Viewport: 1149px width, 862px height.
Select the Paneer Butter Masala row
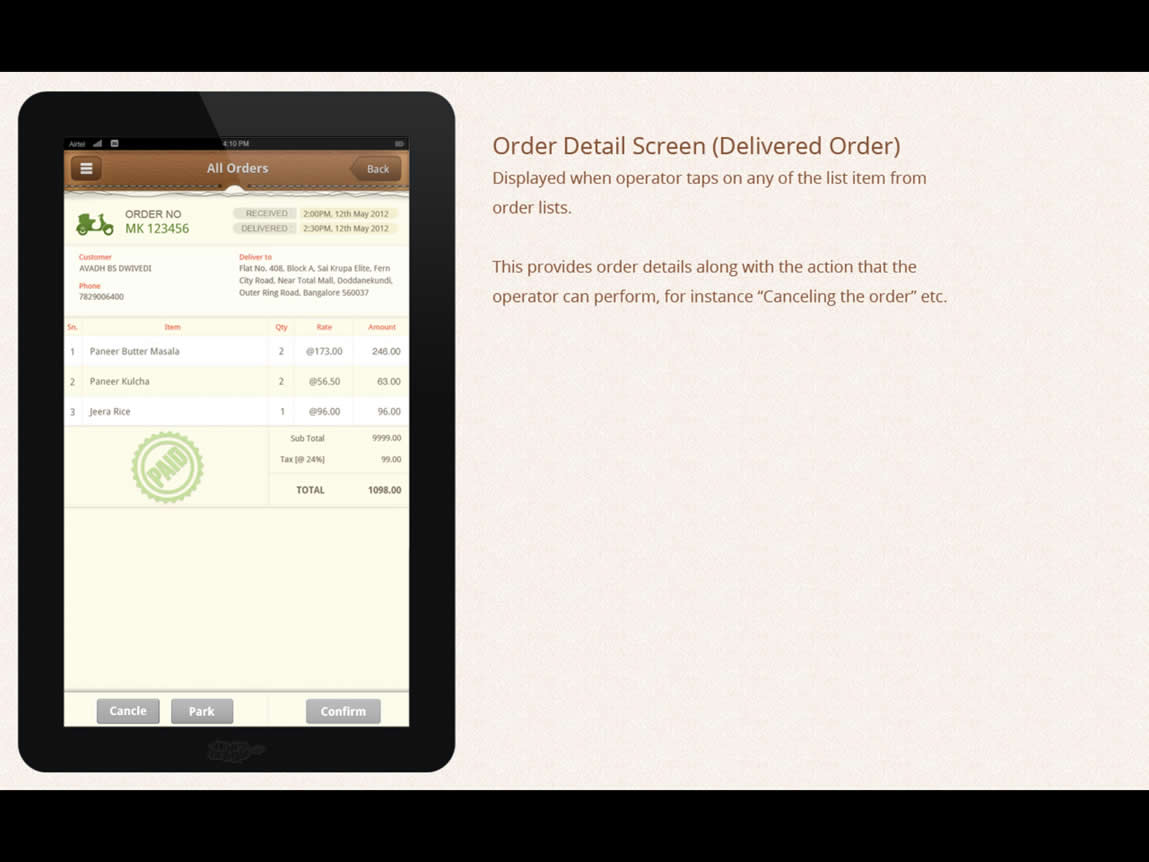(237, 351)
